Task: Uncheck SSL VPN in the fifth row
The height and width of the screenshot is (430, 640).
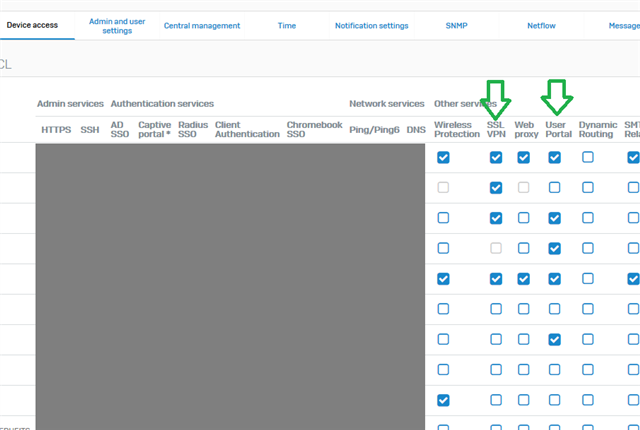Action: [496, 279]
